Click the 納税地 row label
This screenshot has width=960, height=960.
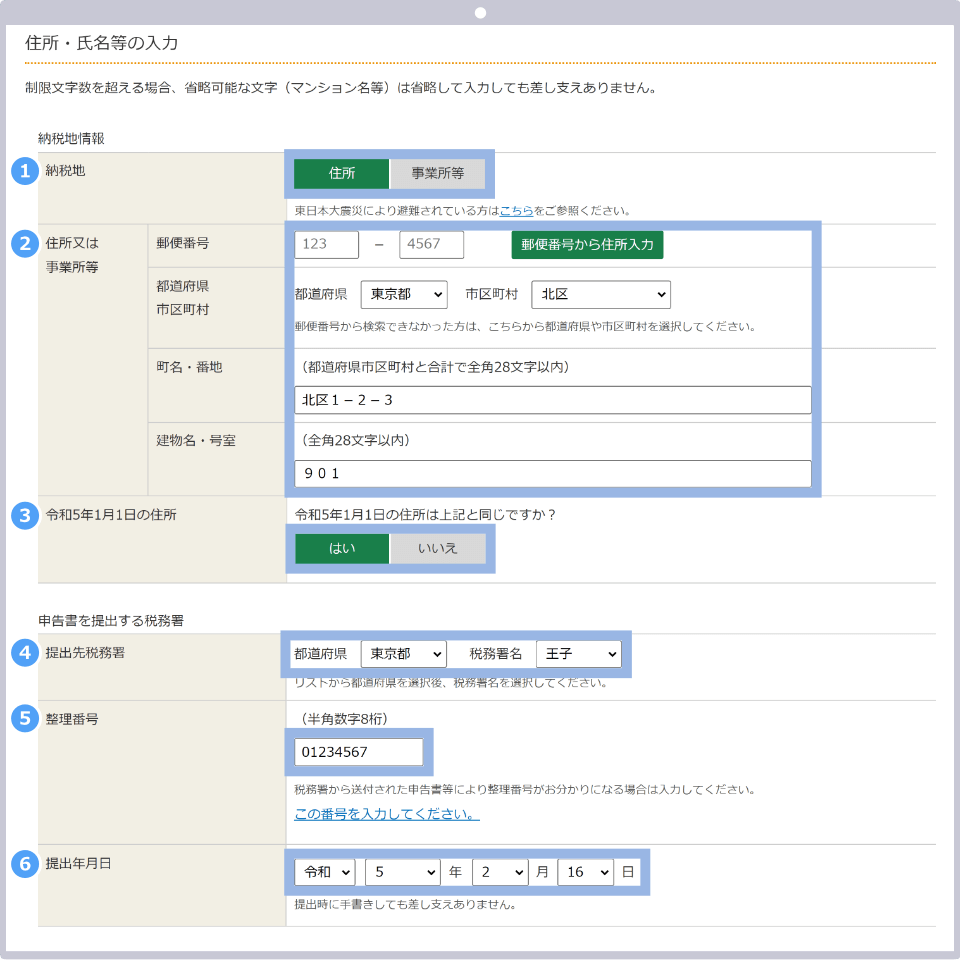point(66,170)
